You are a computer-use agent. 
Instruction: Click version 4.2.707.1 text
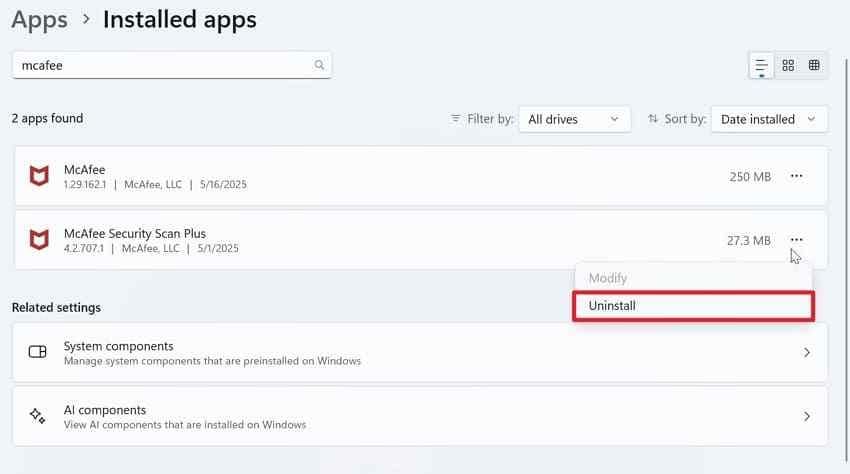click(x=83, y=248)
